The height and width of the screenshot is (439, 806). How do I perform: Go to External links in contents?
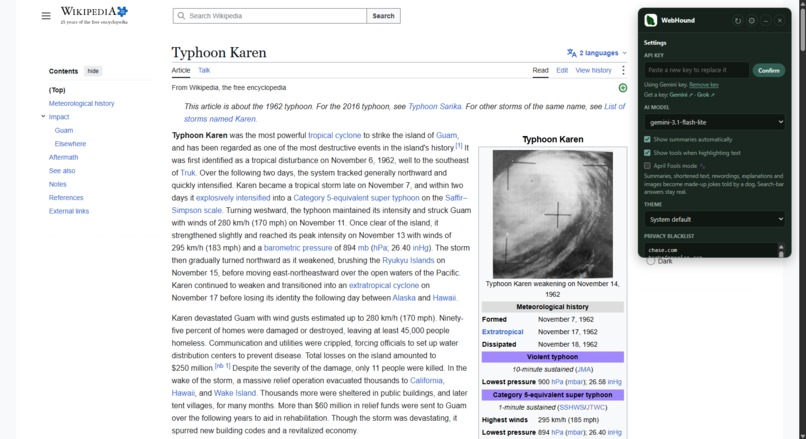pyautogui.click(x=69, y=211)
